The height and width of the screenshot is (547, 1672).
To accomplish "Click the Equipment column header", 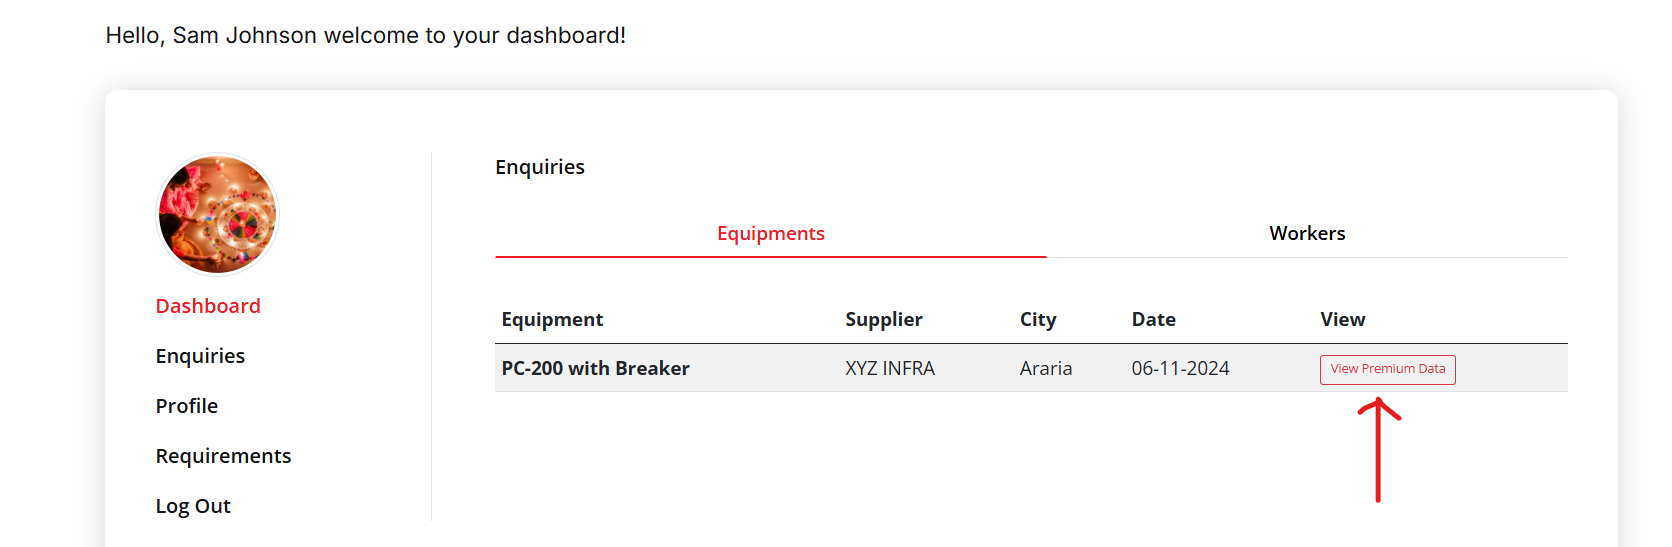I will tap(552, 319).
